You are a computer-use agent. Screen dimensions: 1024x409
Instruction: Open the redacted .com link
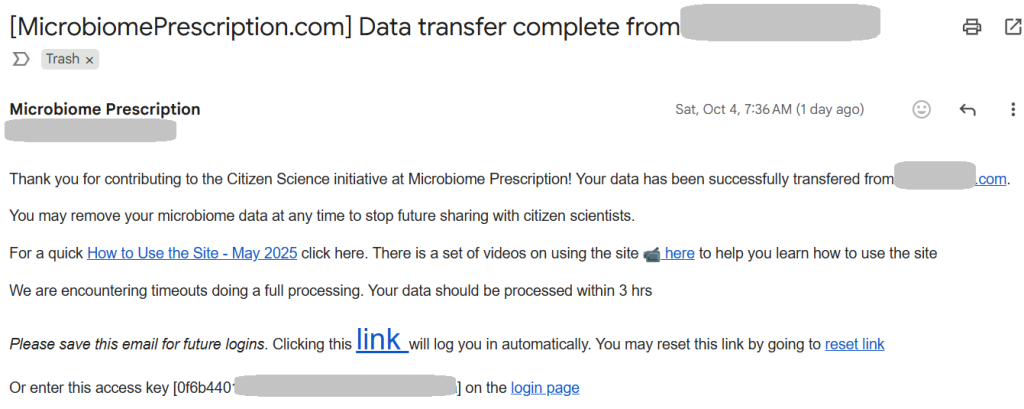click(x=990, y=180)
